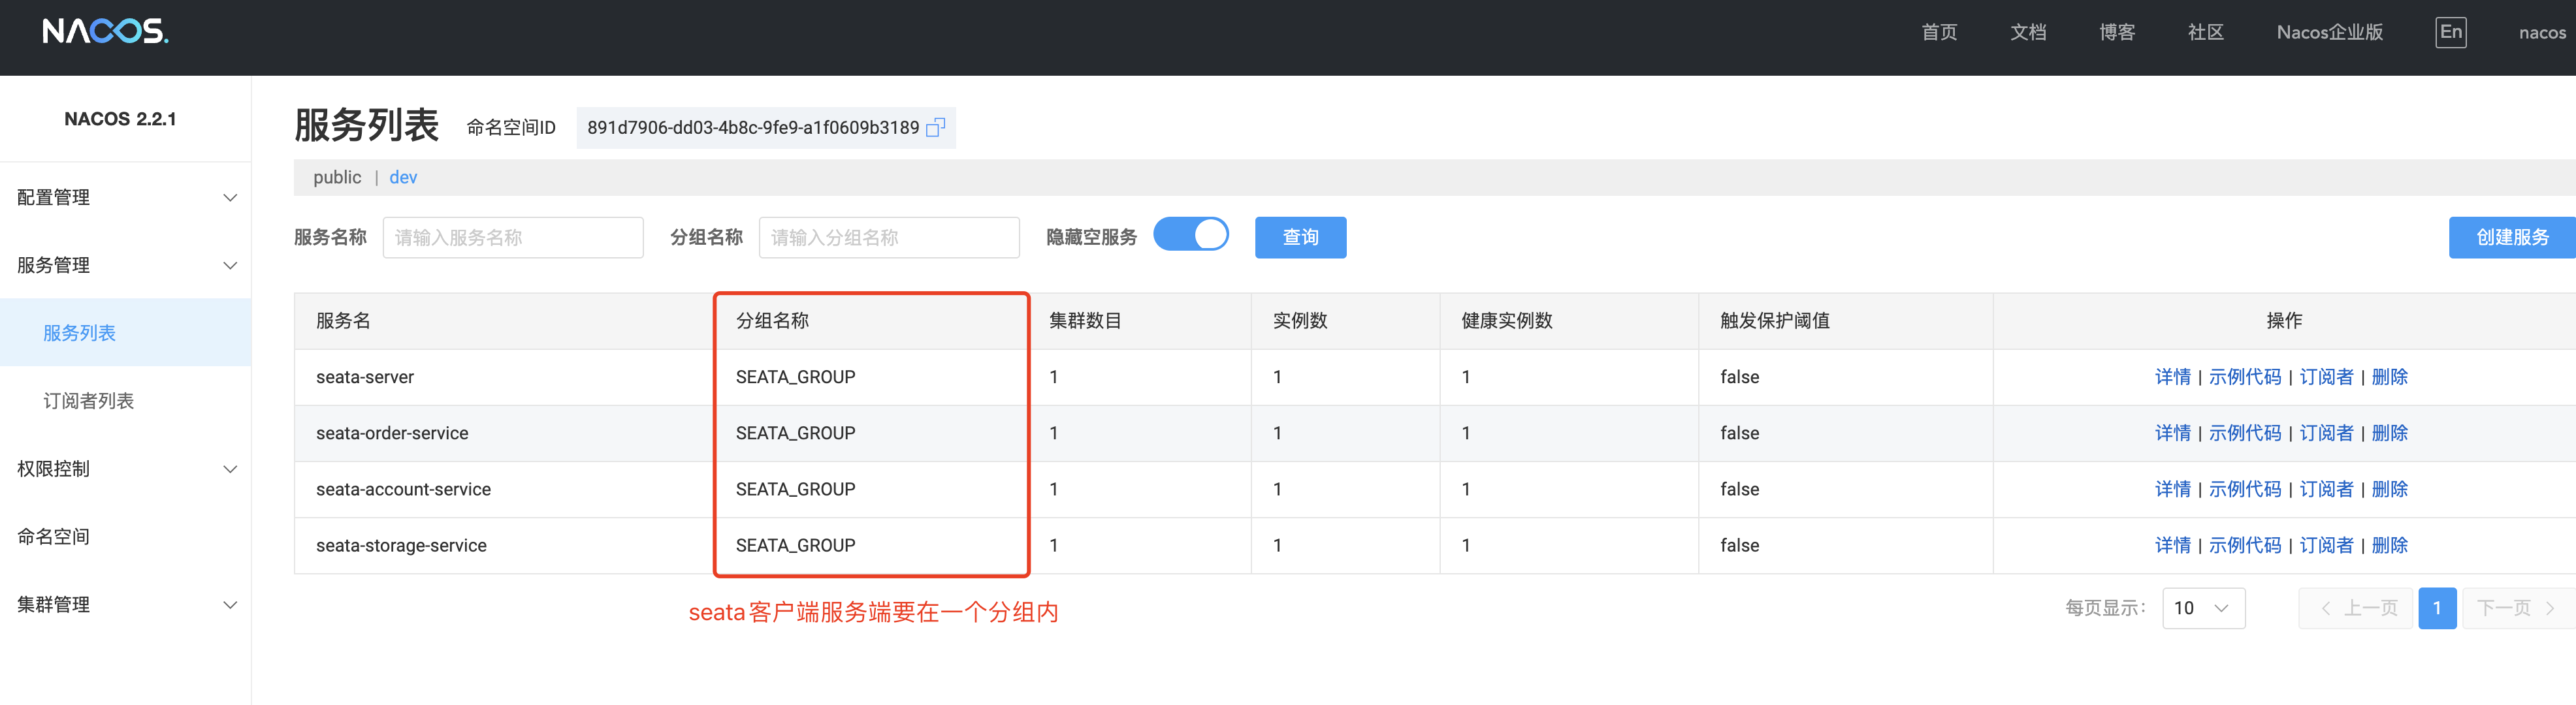Open 文档 in top navigation

click(x=2028, y=32)
